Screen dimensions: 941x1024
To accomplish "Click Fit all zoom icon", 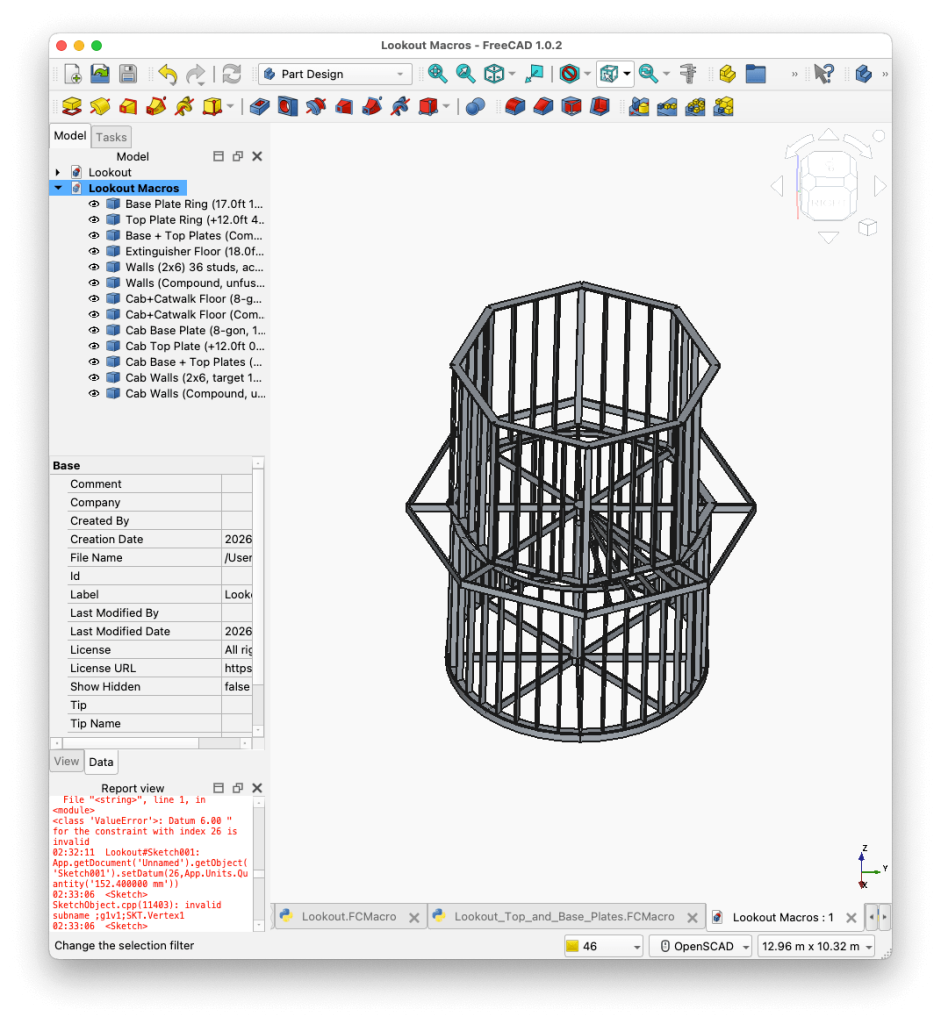I will [437, 74].
